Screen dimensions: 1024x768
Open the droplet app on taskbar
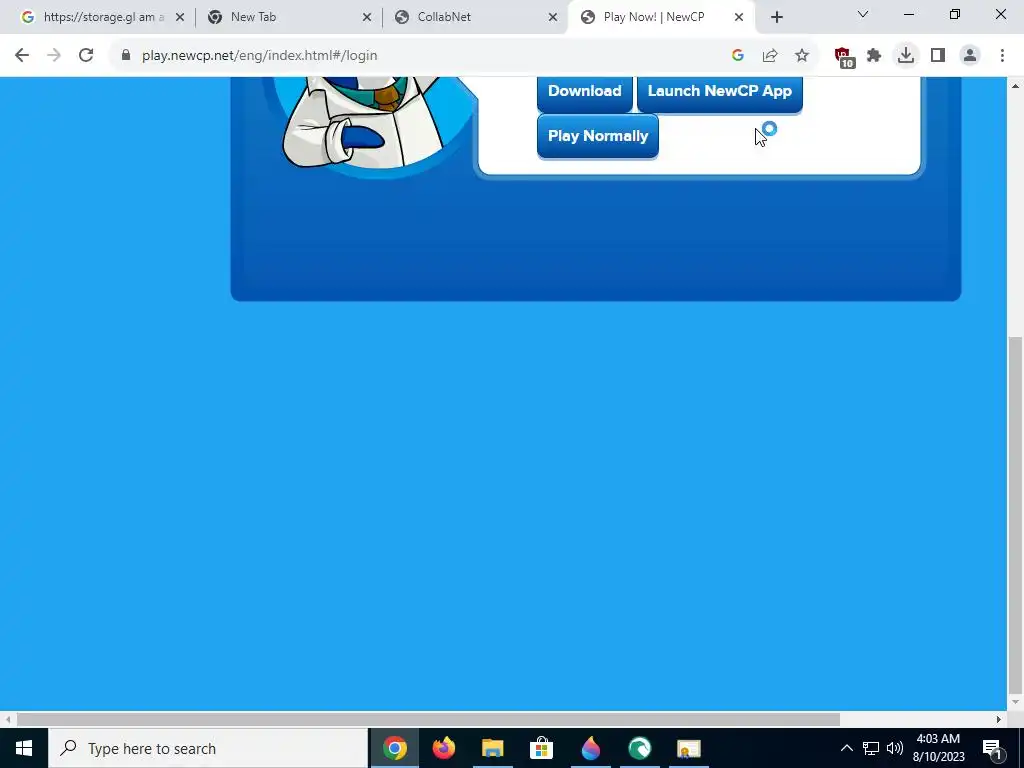[x=590, y=748]
